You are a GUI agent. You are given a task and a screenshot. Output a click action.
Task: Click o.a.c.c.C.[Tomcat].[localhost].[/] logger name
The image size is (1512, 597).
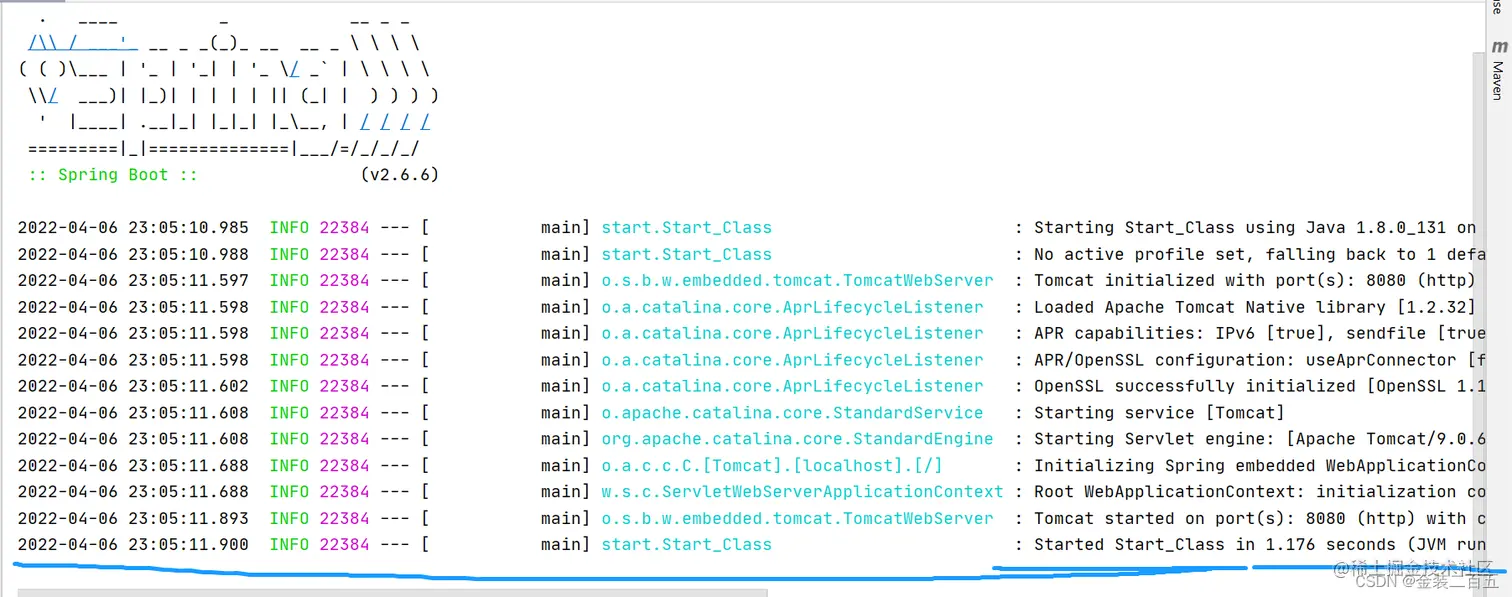point(772,466)
